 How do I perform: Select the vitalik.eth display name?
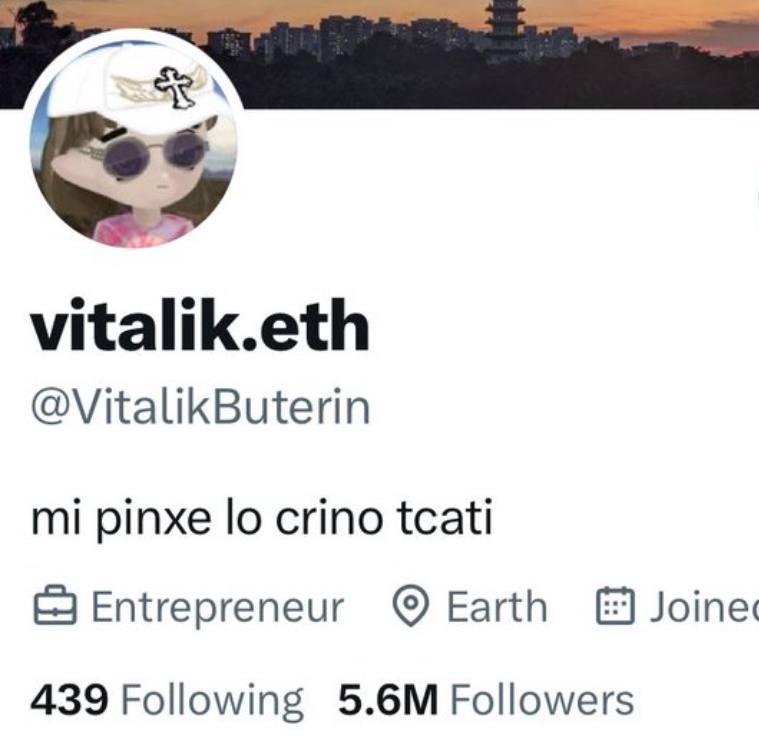pyautogui.click(x=200, y=324)
